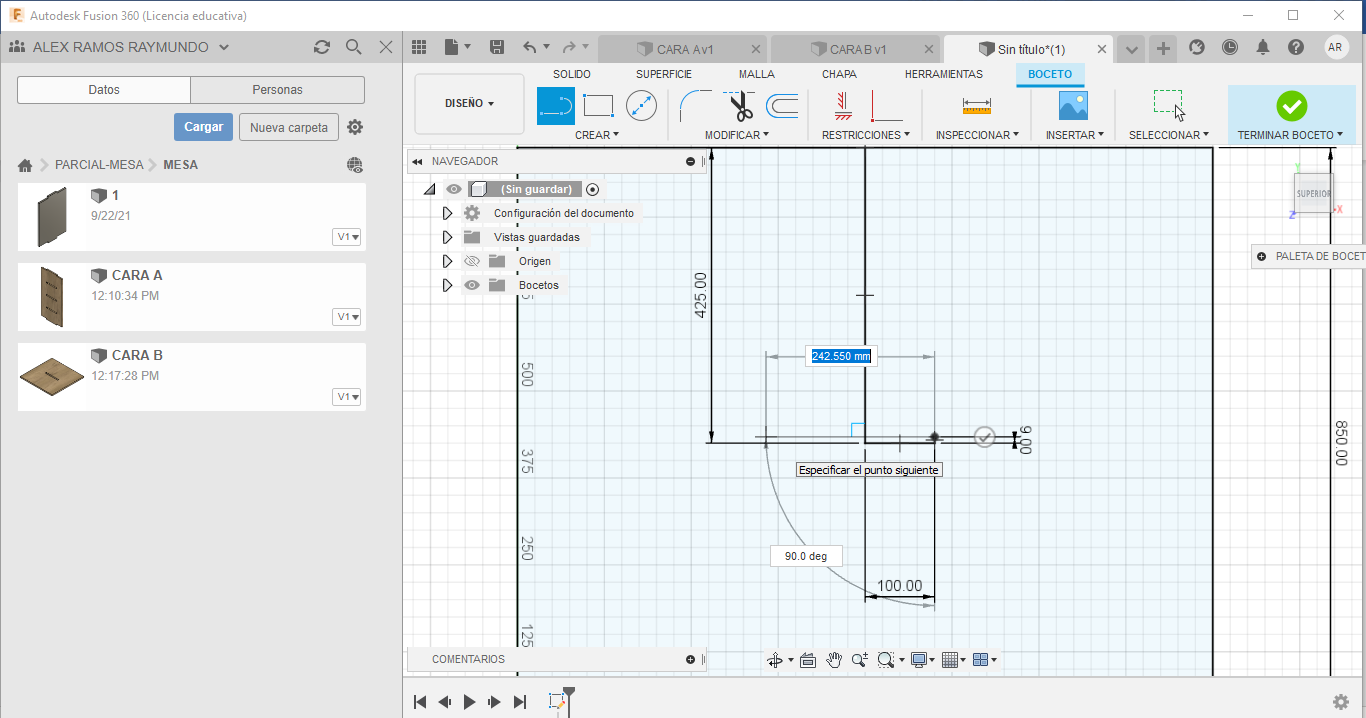Switch to the SOLIDO ribbon tab

(572, 74)
